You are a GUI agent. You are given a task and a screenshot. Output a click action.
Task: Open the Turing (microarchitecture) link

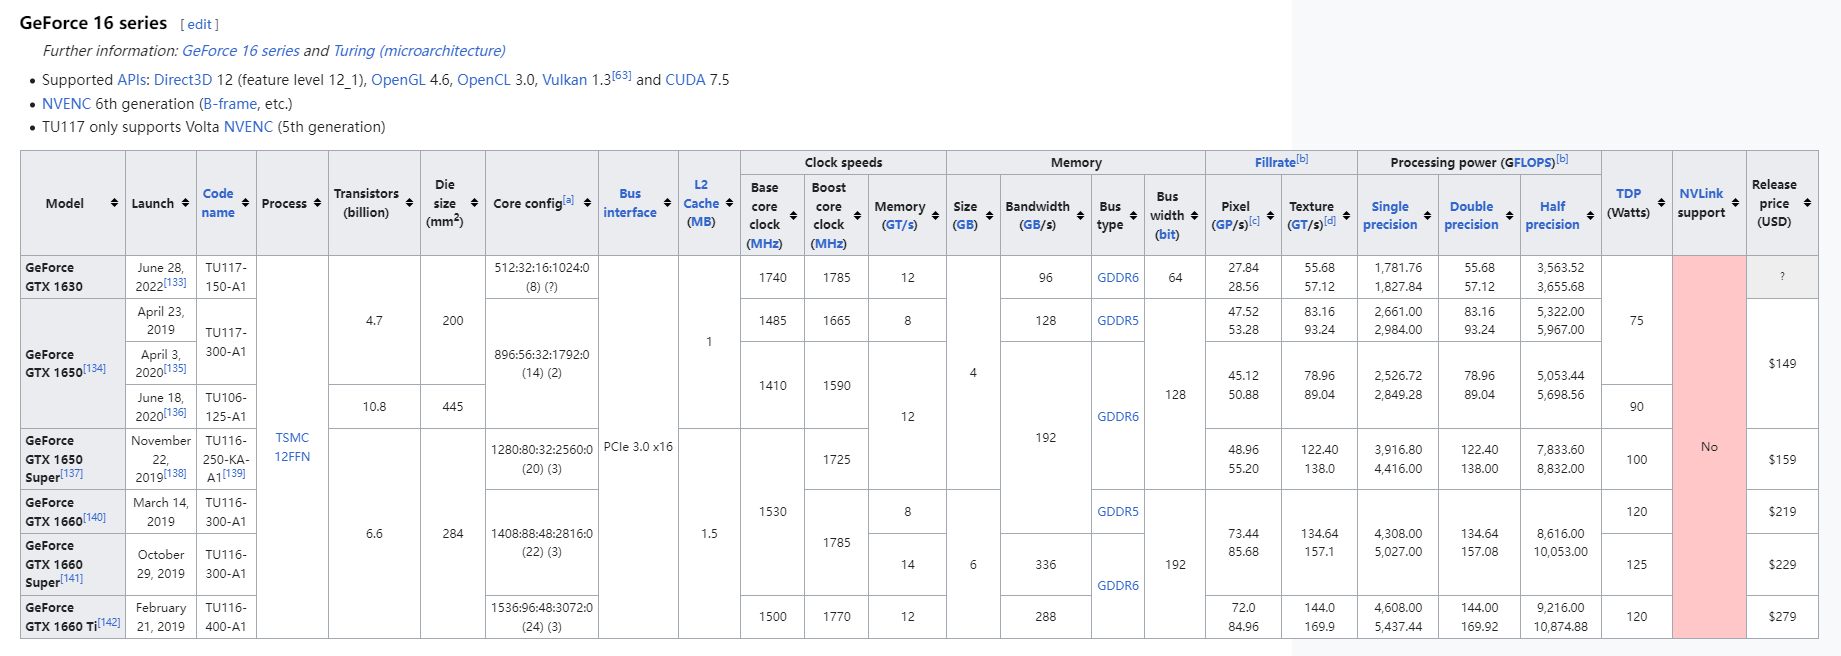tap(419, 51)
